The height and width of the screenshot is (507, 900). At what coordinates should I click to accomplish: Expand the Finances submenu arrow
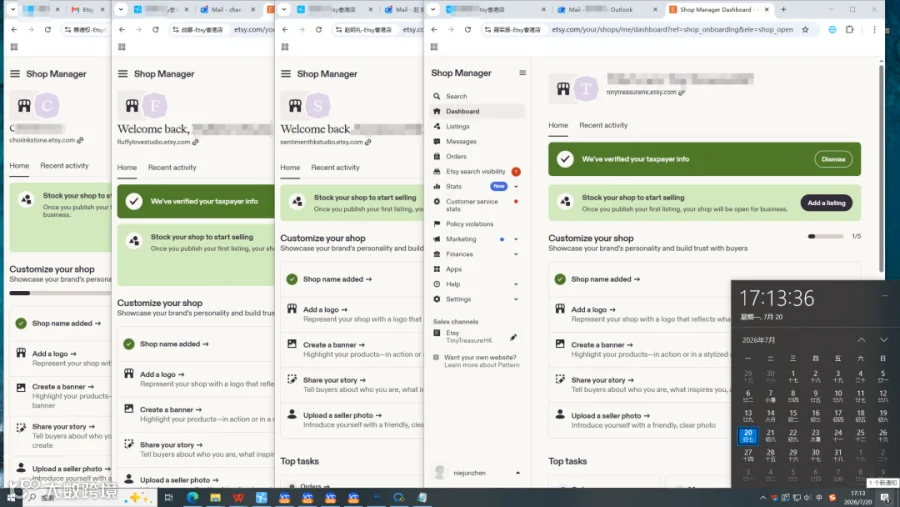pos(516,254)
